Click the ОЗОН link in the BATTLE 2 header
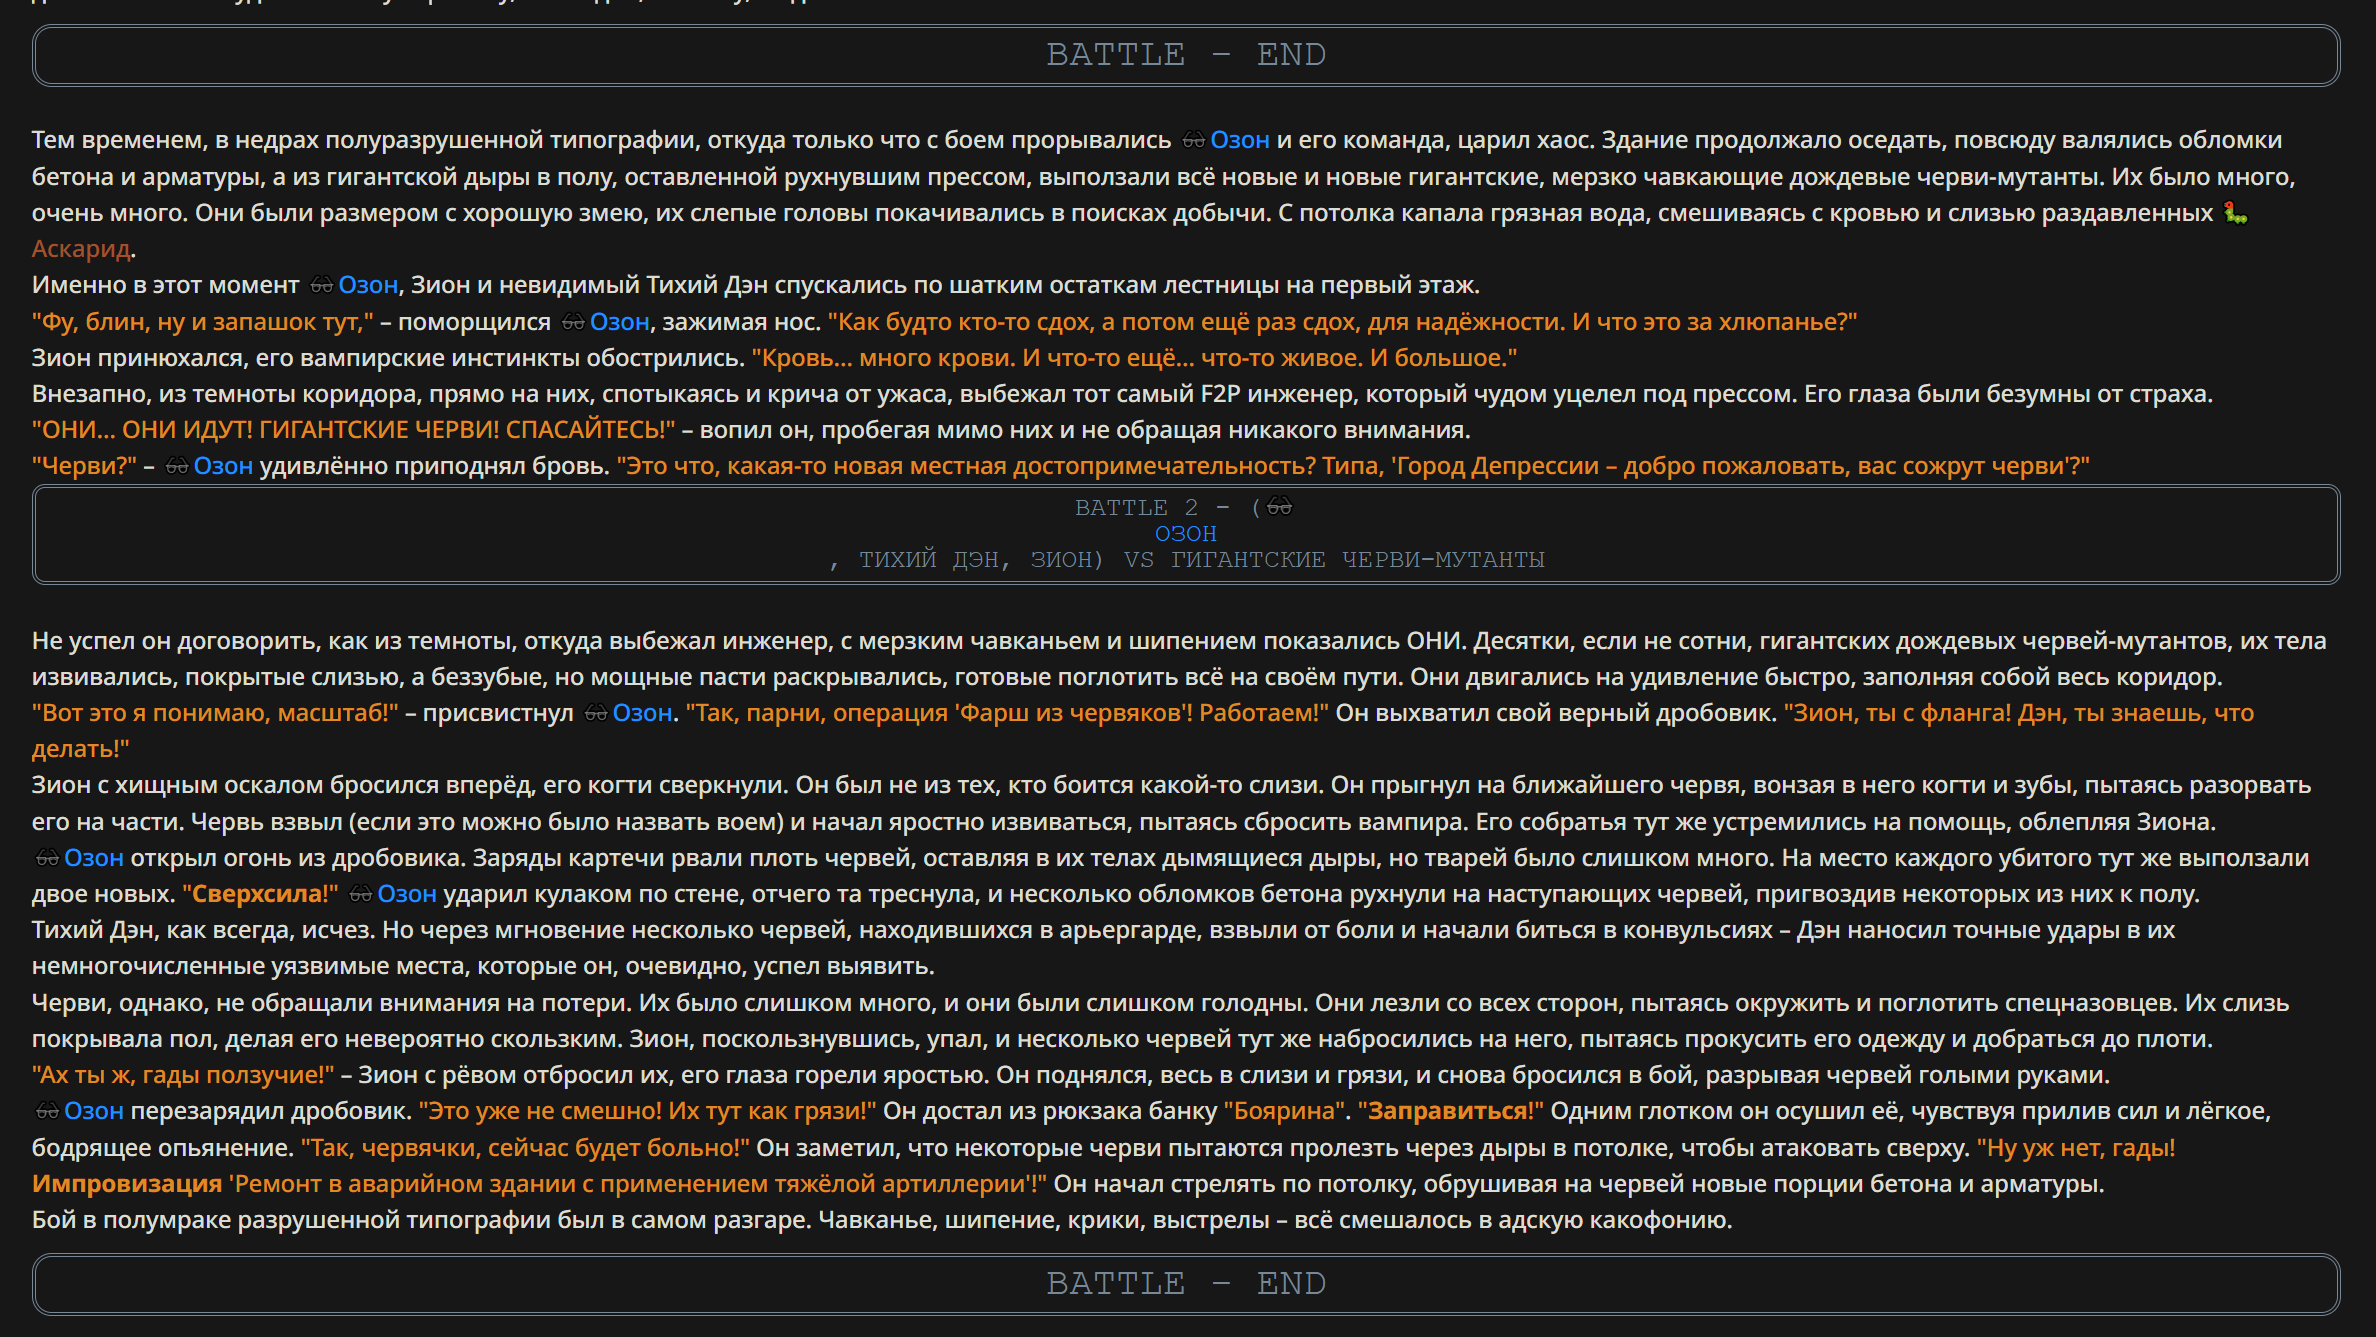This screenshot has width=2376, height=1337. point(1186,534)
